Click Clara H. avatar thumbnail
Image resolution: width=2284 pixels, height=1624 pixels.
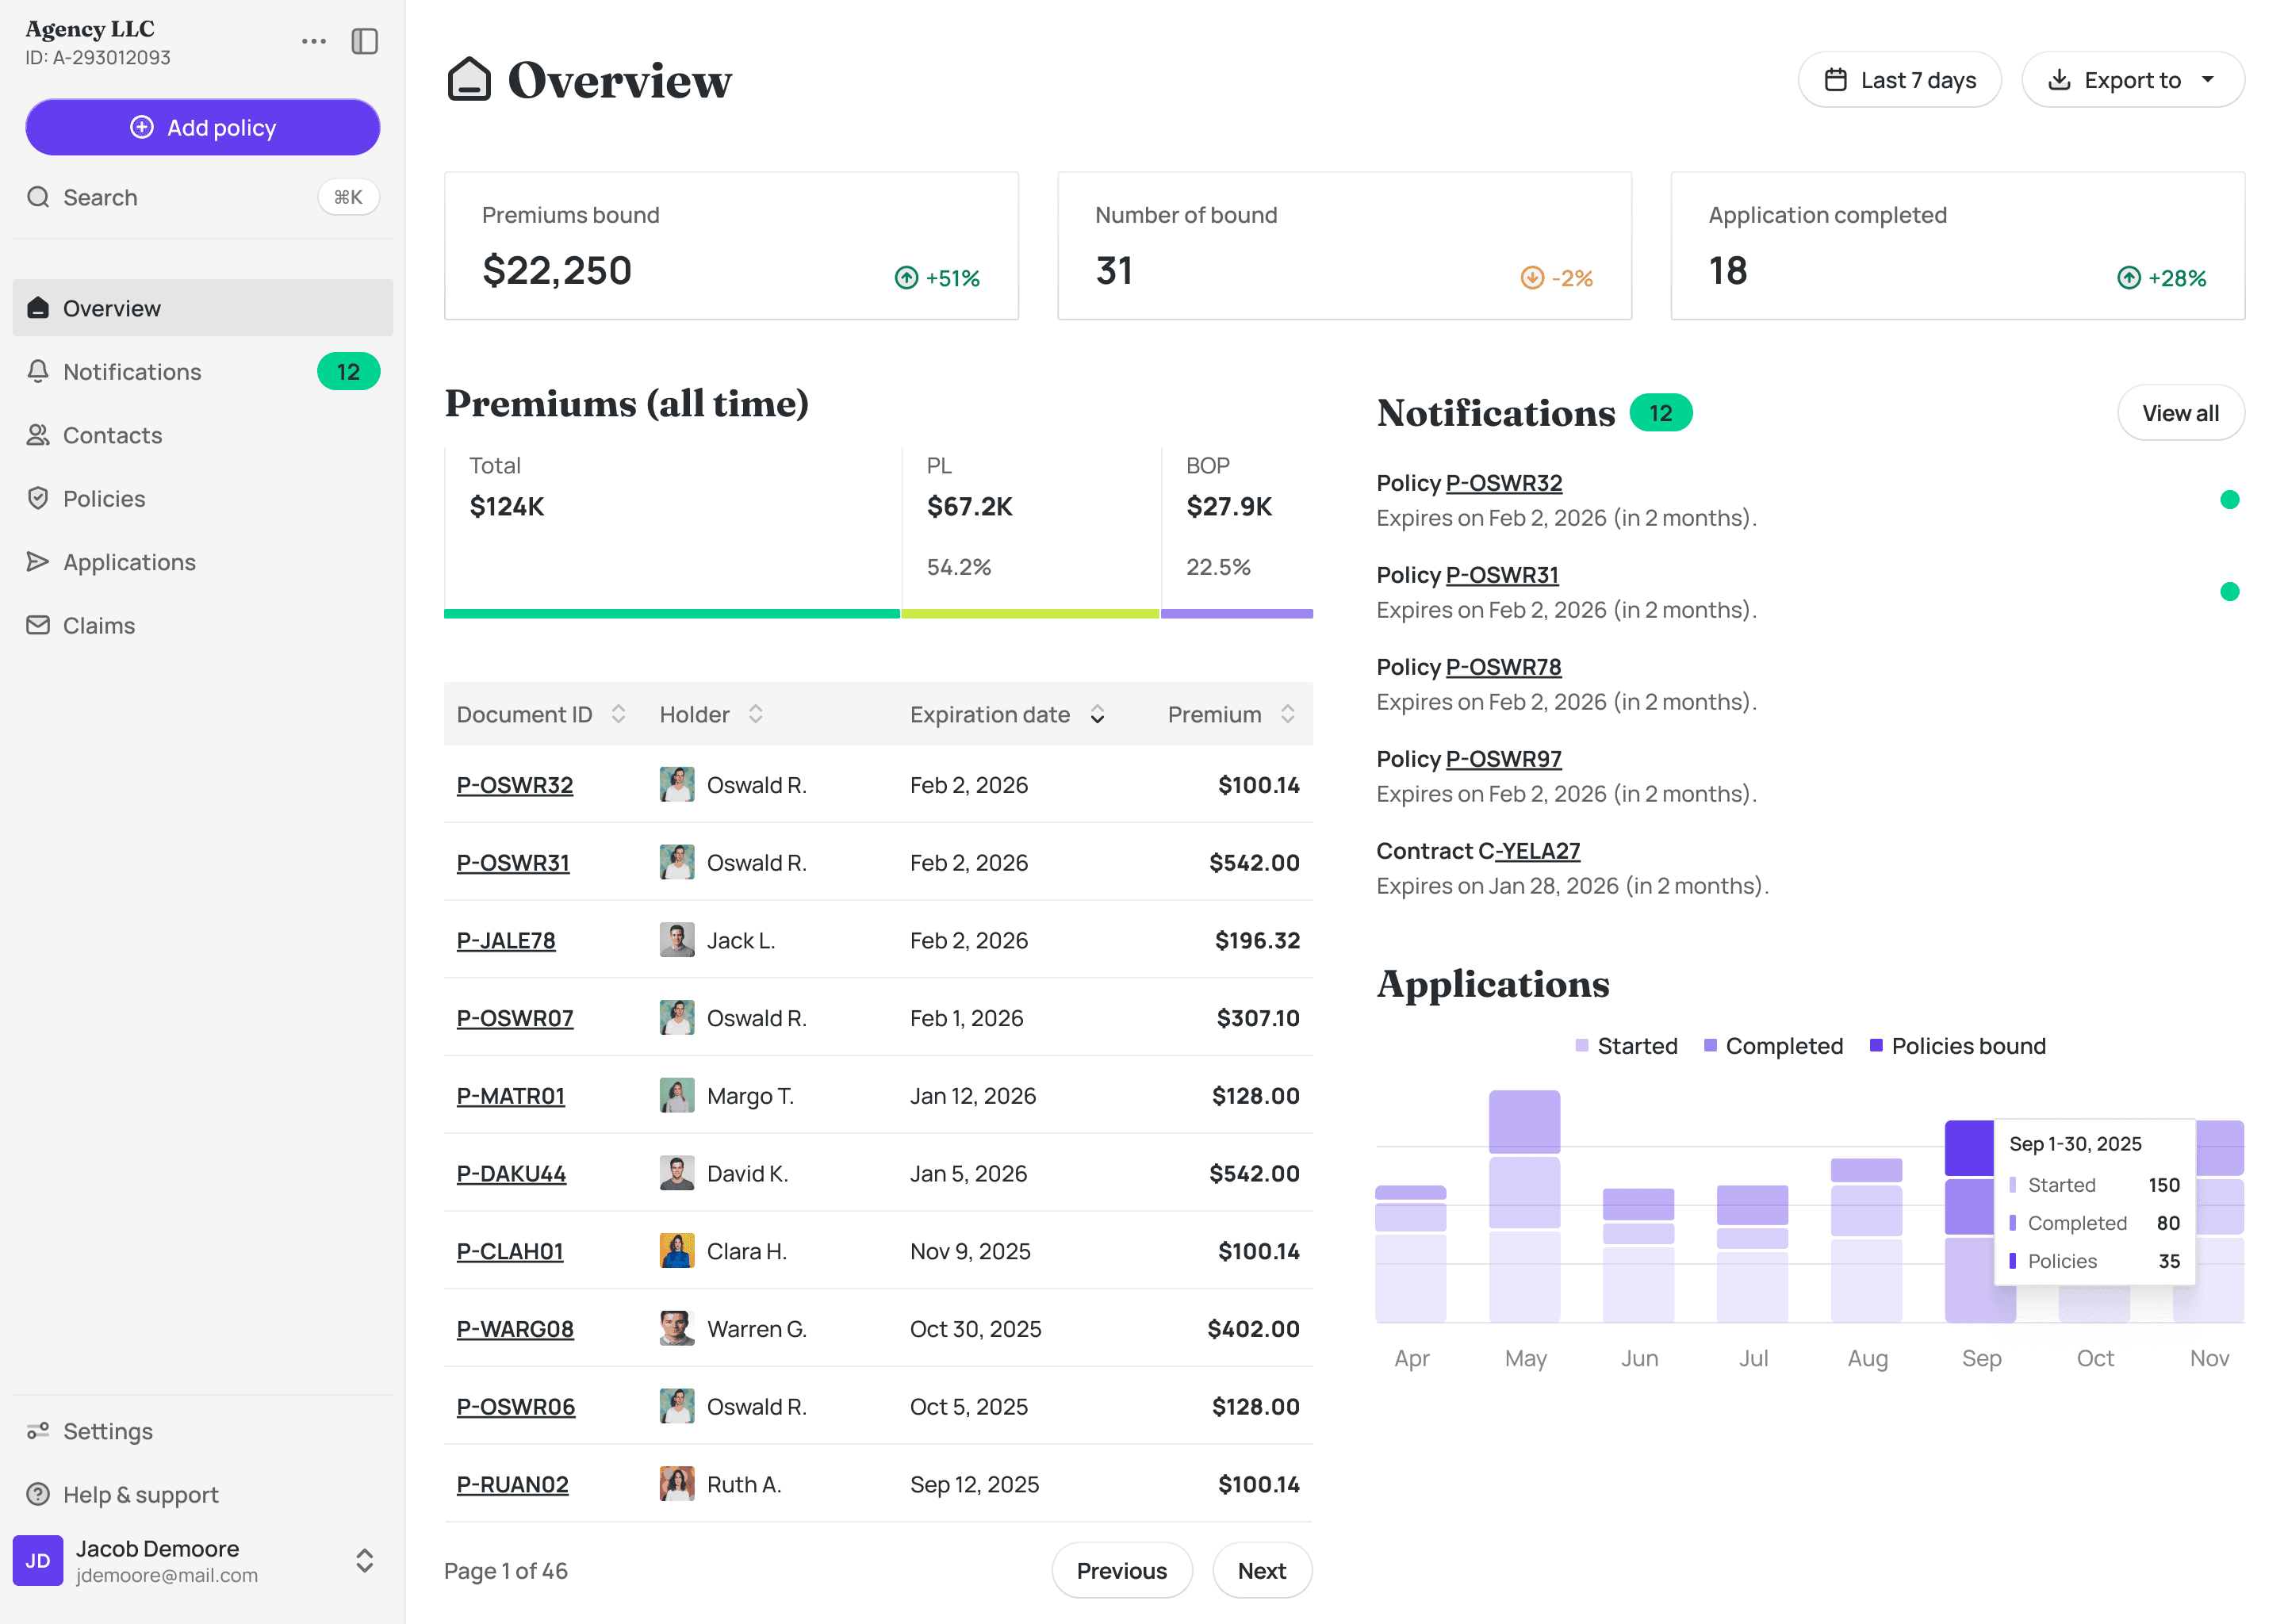[677, 1251]
